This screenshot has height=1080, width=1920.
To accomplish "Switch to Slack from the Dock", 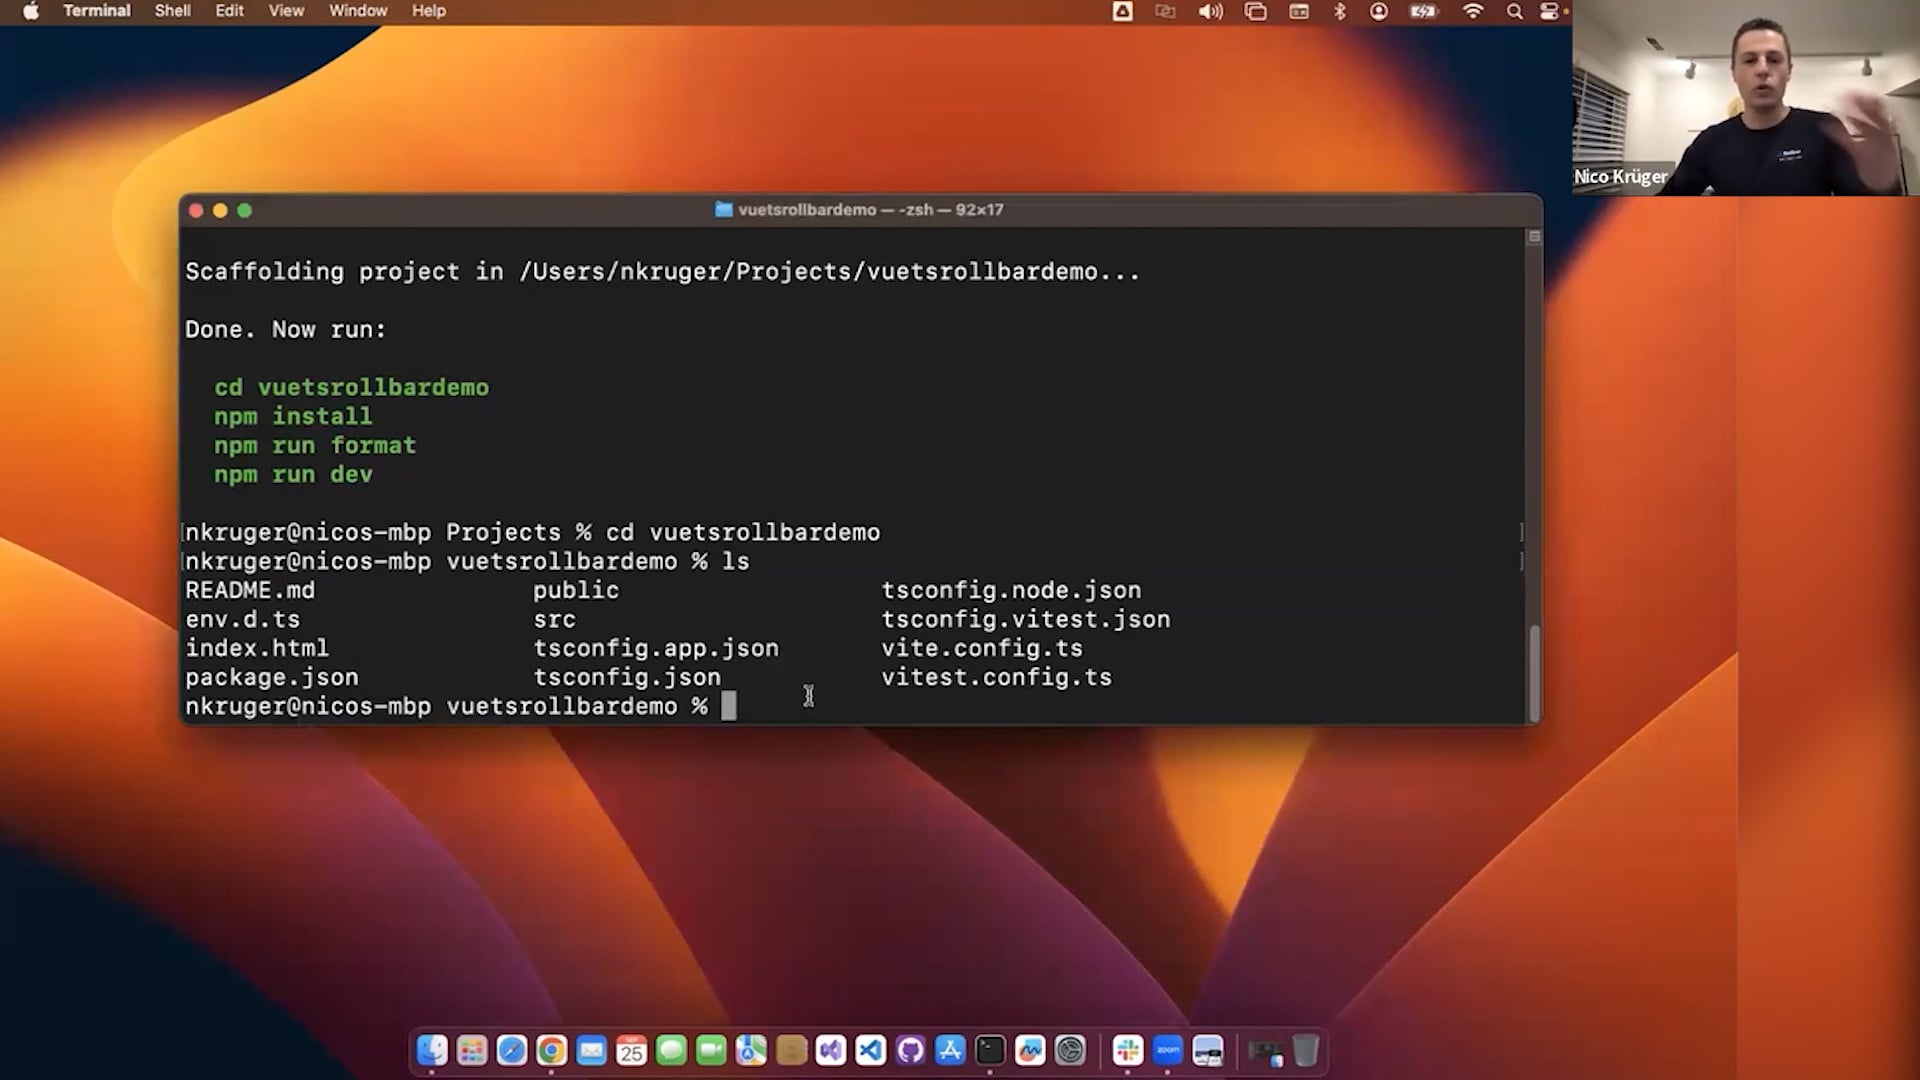I will pyautogui.click(x=1128, y=1050).
